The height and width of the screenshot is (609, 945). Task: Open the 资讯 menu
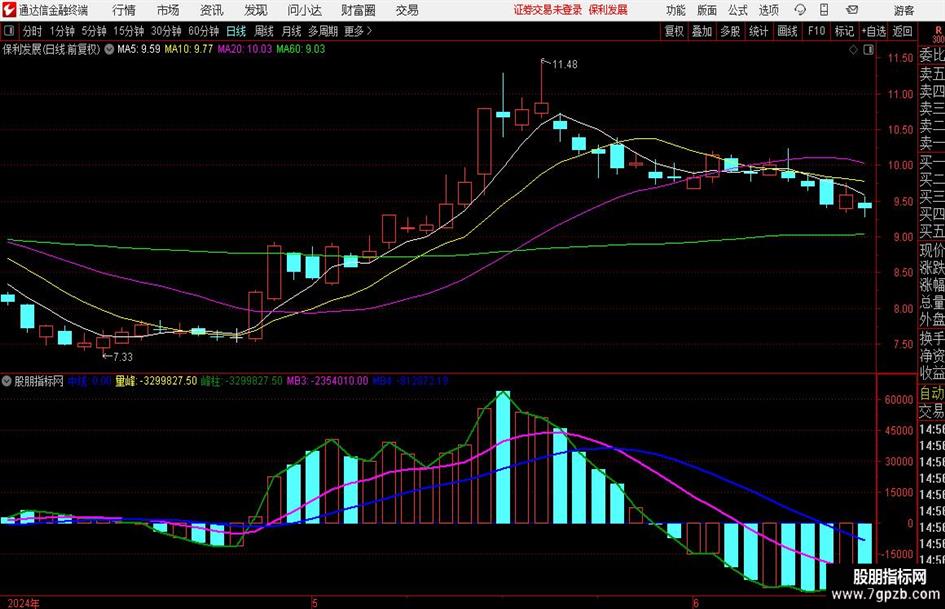[212, 10]
